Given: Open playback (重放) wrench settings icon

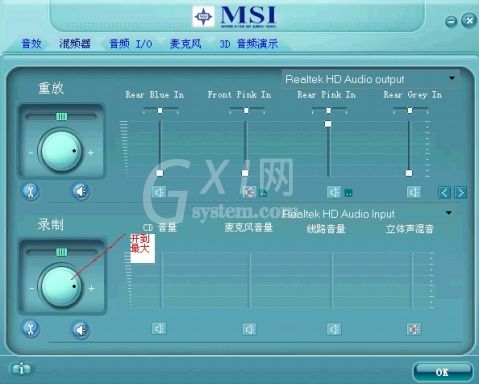Looking at the screenshot, I should (x=31, y=192).
